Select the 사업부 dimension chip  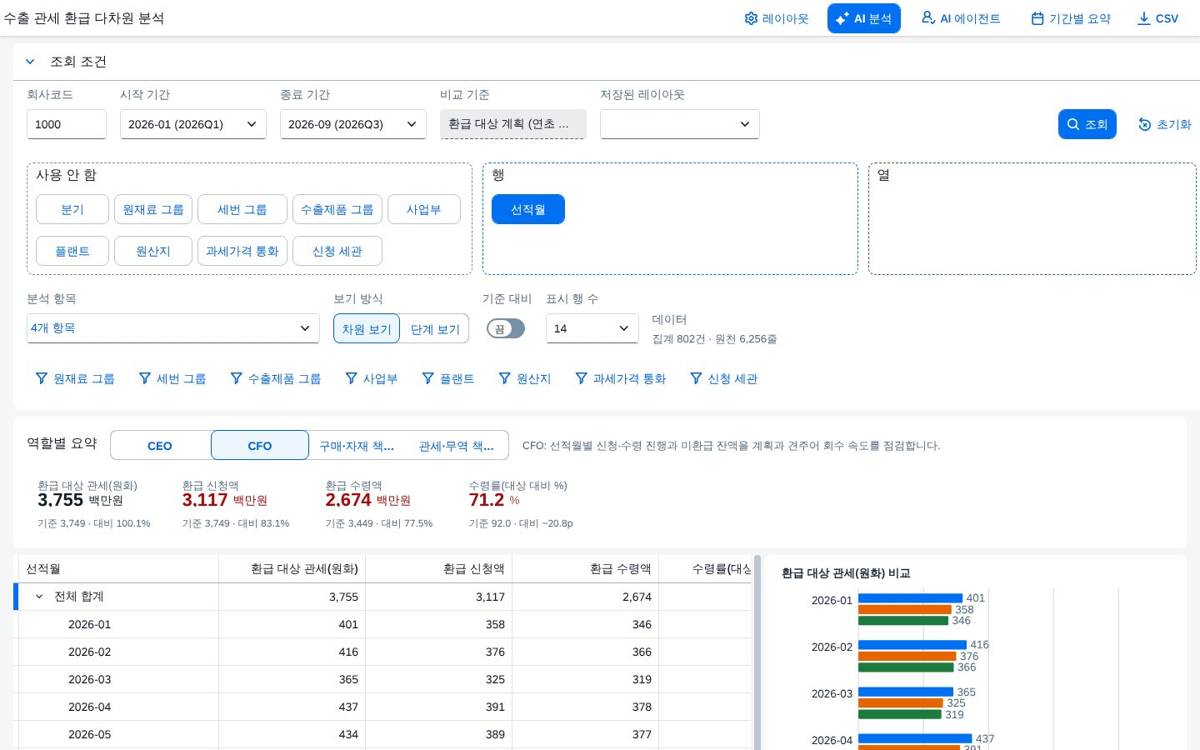pyautogui.click(x=424, y=210)
